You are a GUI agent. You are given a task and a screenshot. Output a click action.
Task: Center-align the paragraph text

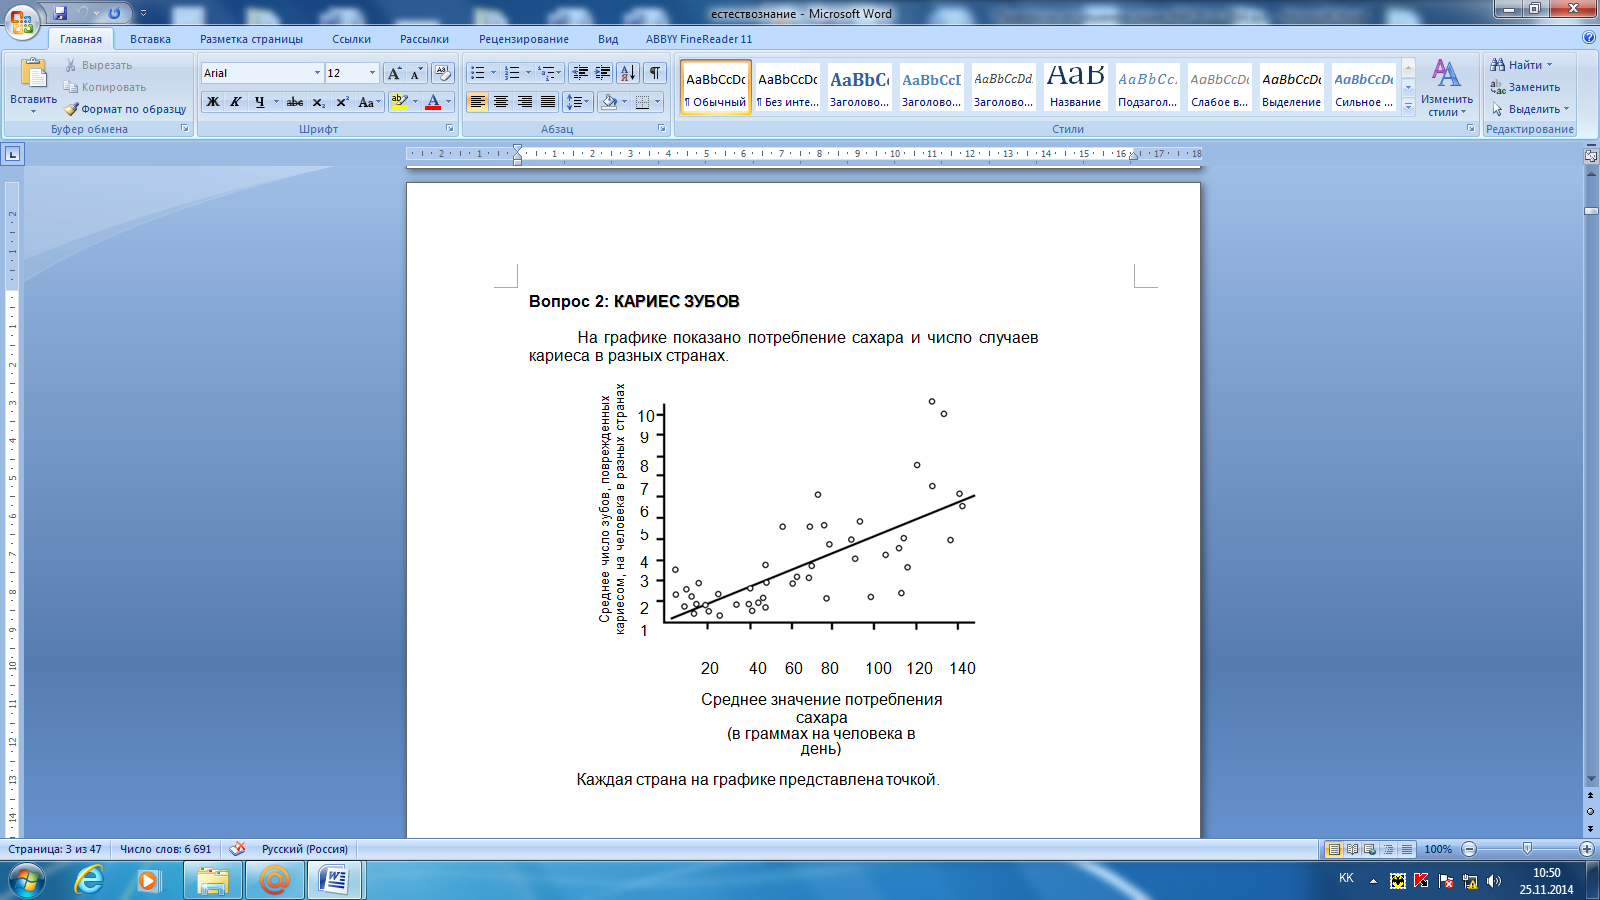(501, 102)
